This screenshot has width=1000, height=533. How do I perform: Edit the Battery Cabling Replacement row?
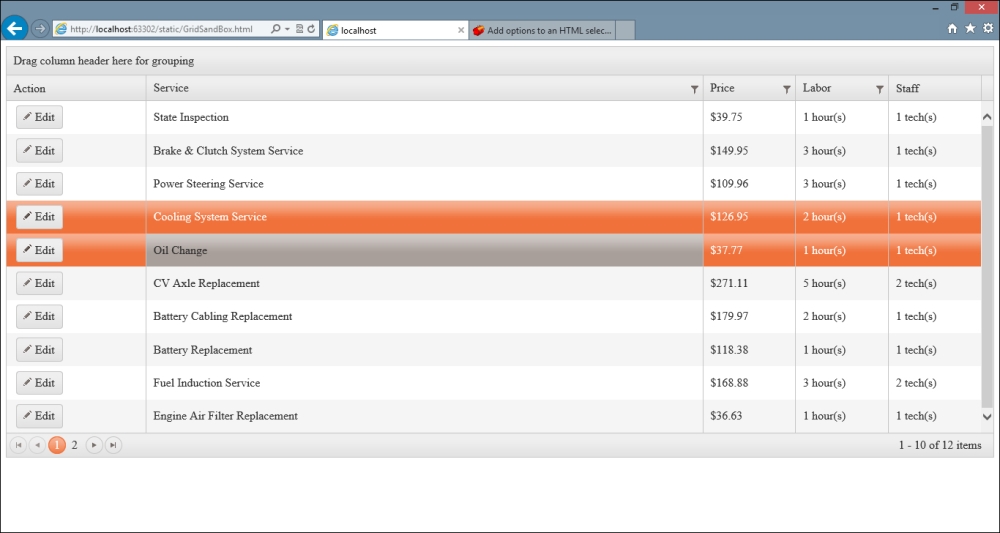pos(40,316)
